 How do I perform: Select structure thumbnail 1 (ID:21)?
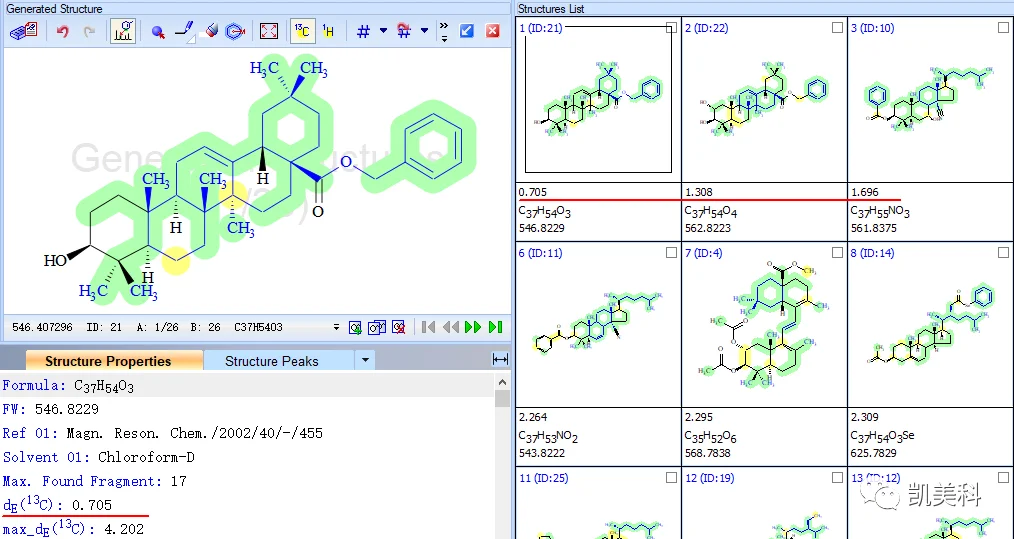click(598, 100)
